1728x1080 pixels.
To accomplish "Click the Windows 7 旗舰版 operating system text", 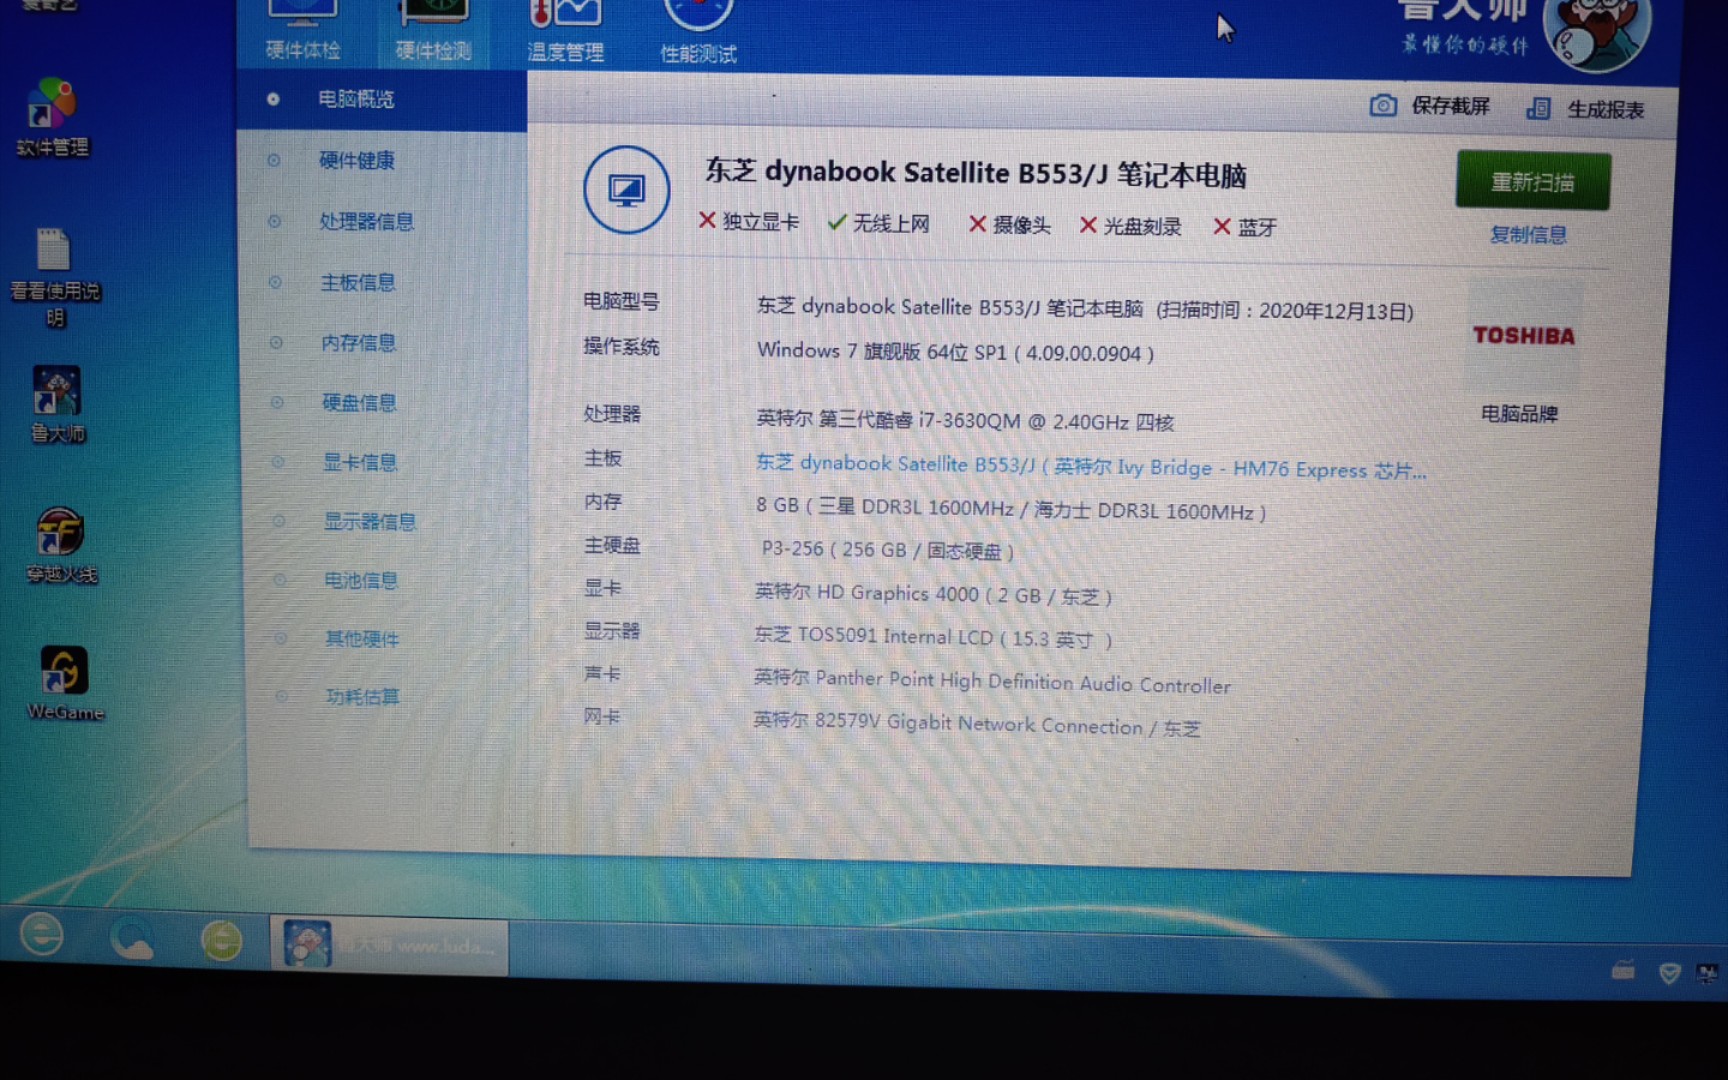I will coord(956,352).
